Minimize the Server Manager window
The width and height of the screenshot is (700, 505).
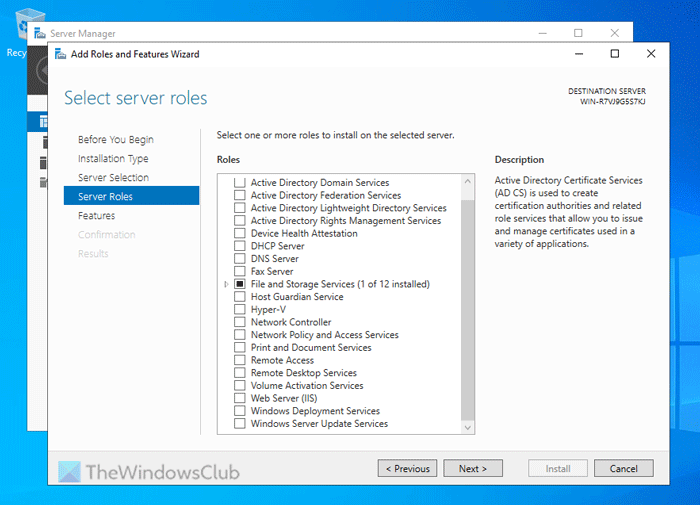click(542, 33)
